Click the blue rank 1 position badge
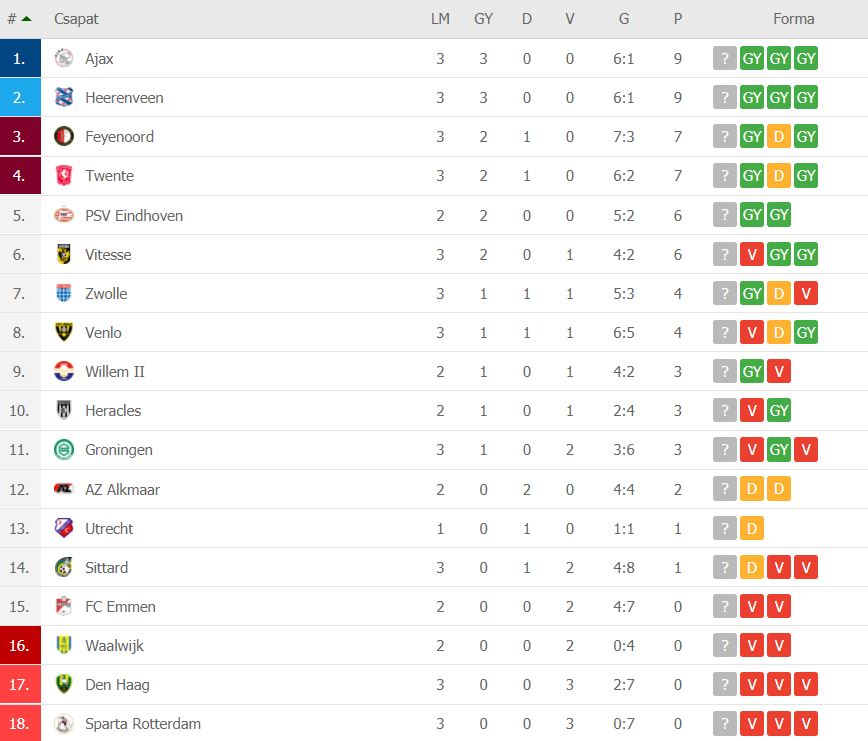 (x=20, y=58)
